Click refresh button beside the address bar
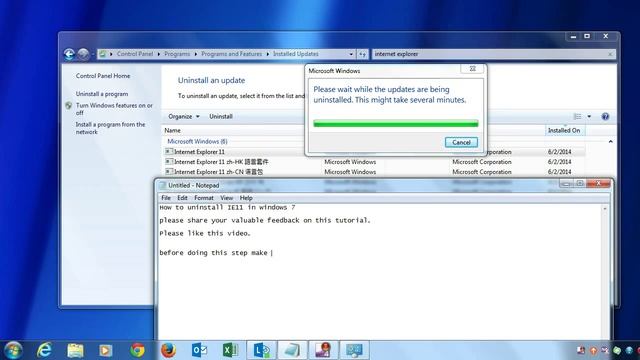The height and width of the screenshot is (360, 640). pyautogui.click(x=362, y=54)
